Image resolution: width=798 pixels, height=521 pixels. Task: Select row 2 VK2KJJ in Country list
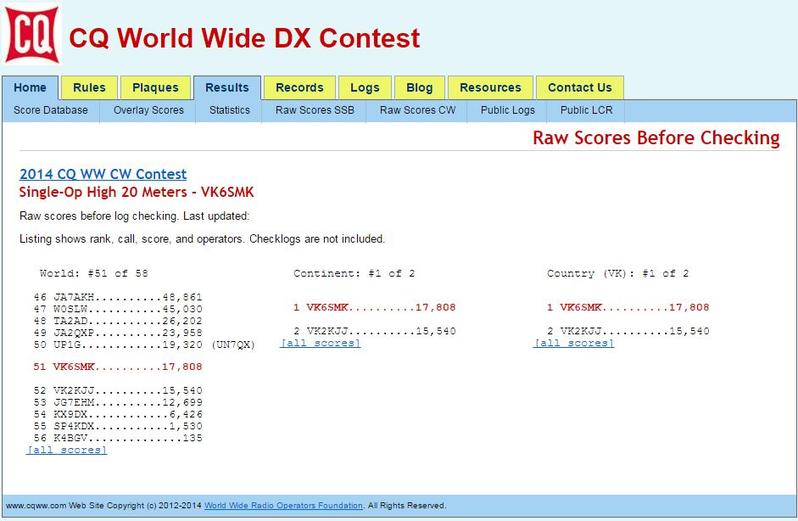click(x=628, y=331)
